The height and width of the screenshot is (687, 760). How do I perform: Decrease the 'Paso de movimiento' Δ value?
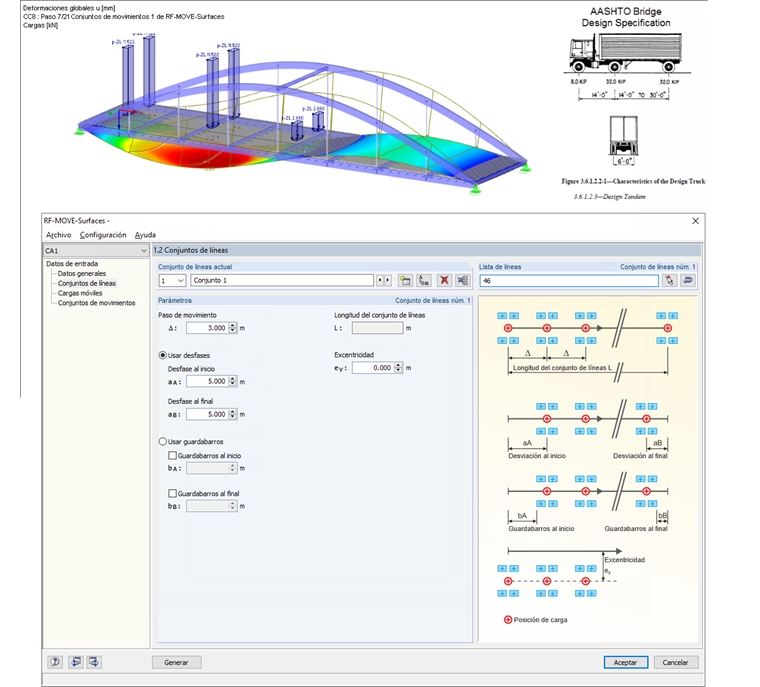pyautogui.click(x=233, y=331)
